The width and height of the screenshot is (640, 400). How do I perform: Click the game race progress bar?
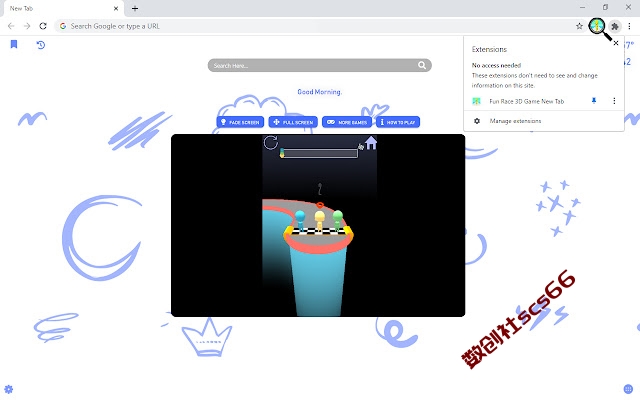(320, 153)
